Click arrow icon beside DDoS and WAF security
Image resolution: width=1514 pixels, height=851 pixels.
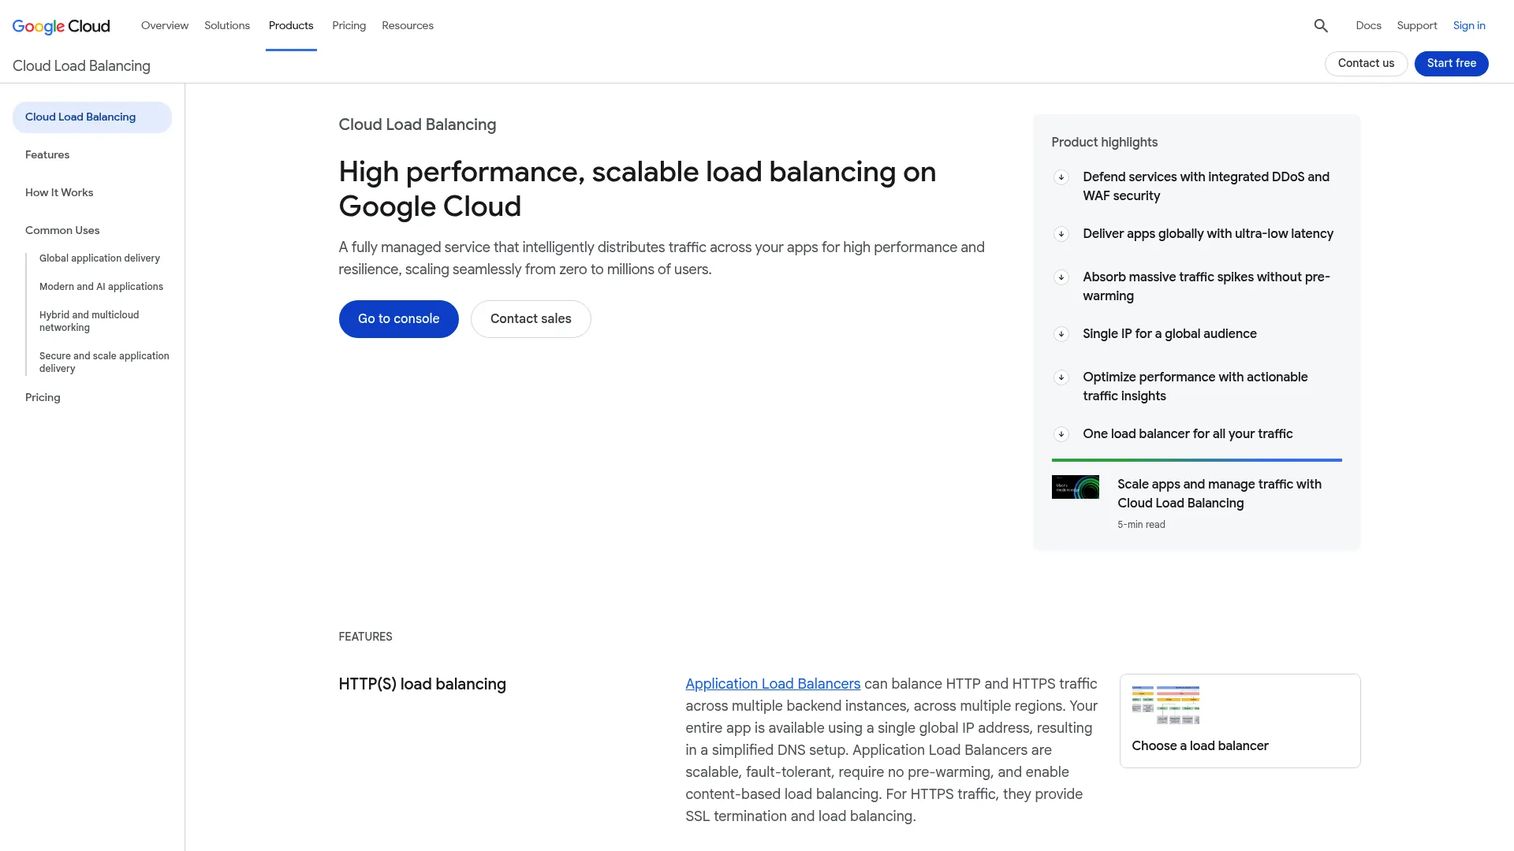[1061, 177]
